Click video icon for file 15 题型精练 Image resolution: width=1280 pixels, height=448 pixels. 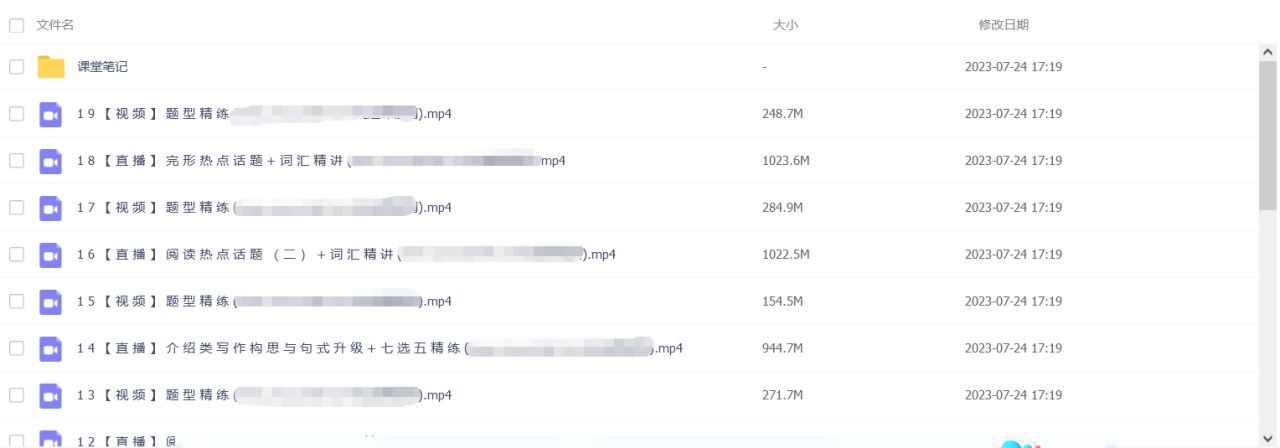[x=51, y=302]
